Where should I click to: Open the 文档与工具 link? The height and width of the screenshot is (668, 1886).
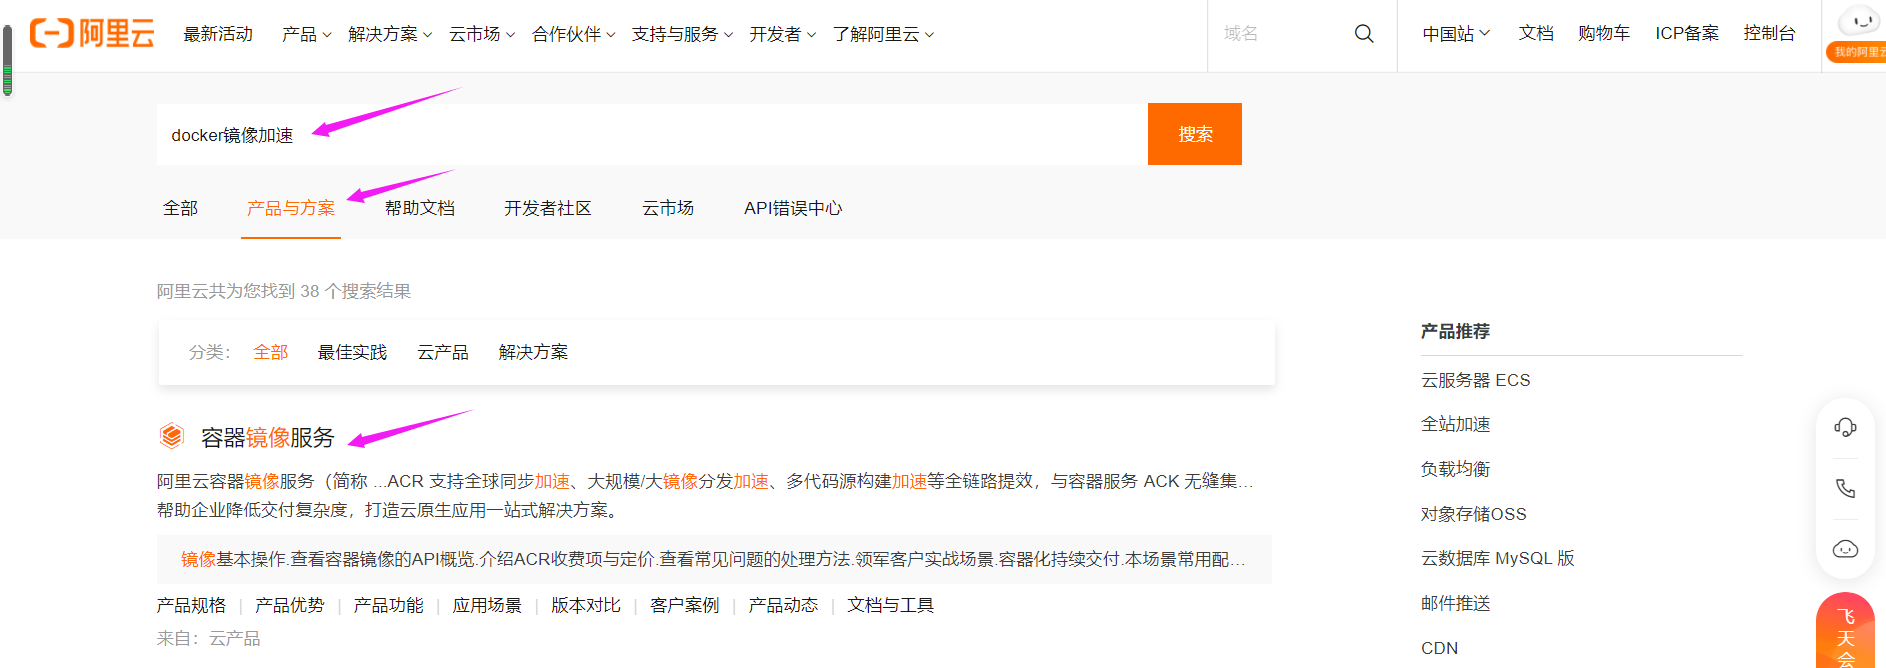[891, 605]
